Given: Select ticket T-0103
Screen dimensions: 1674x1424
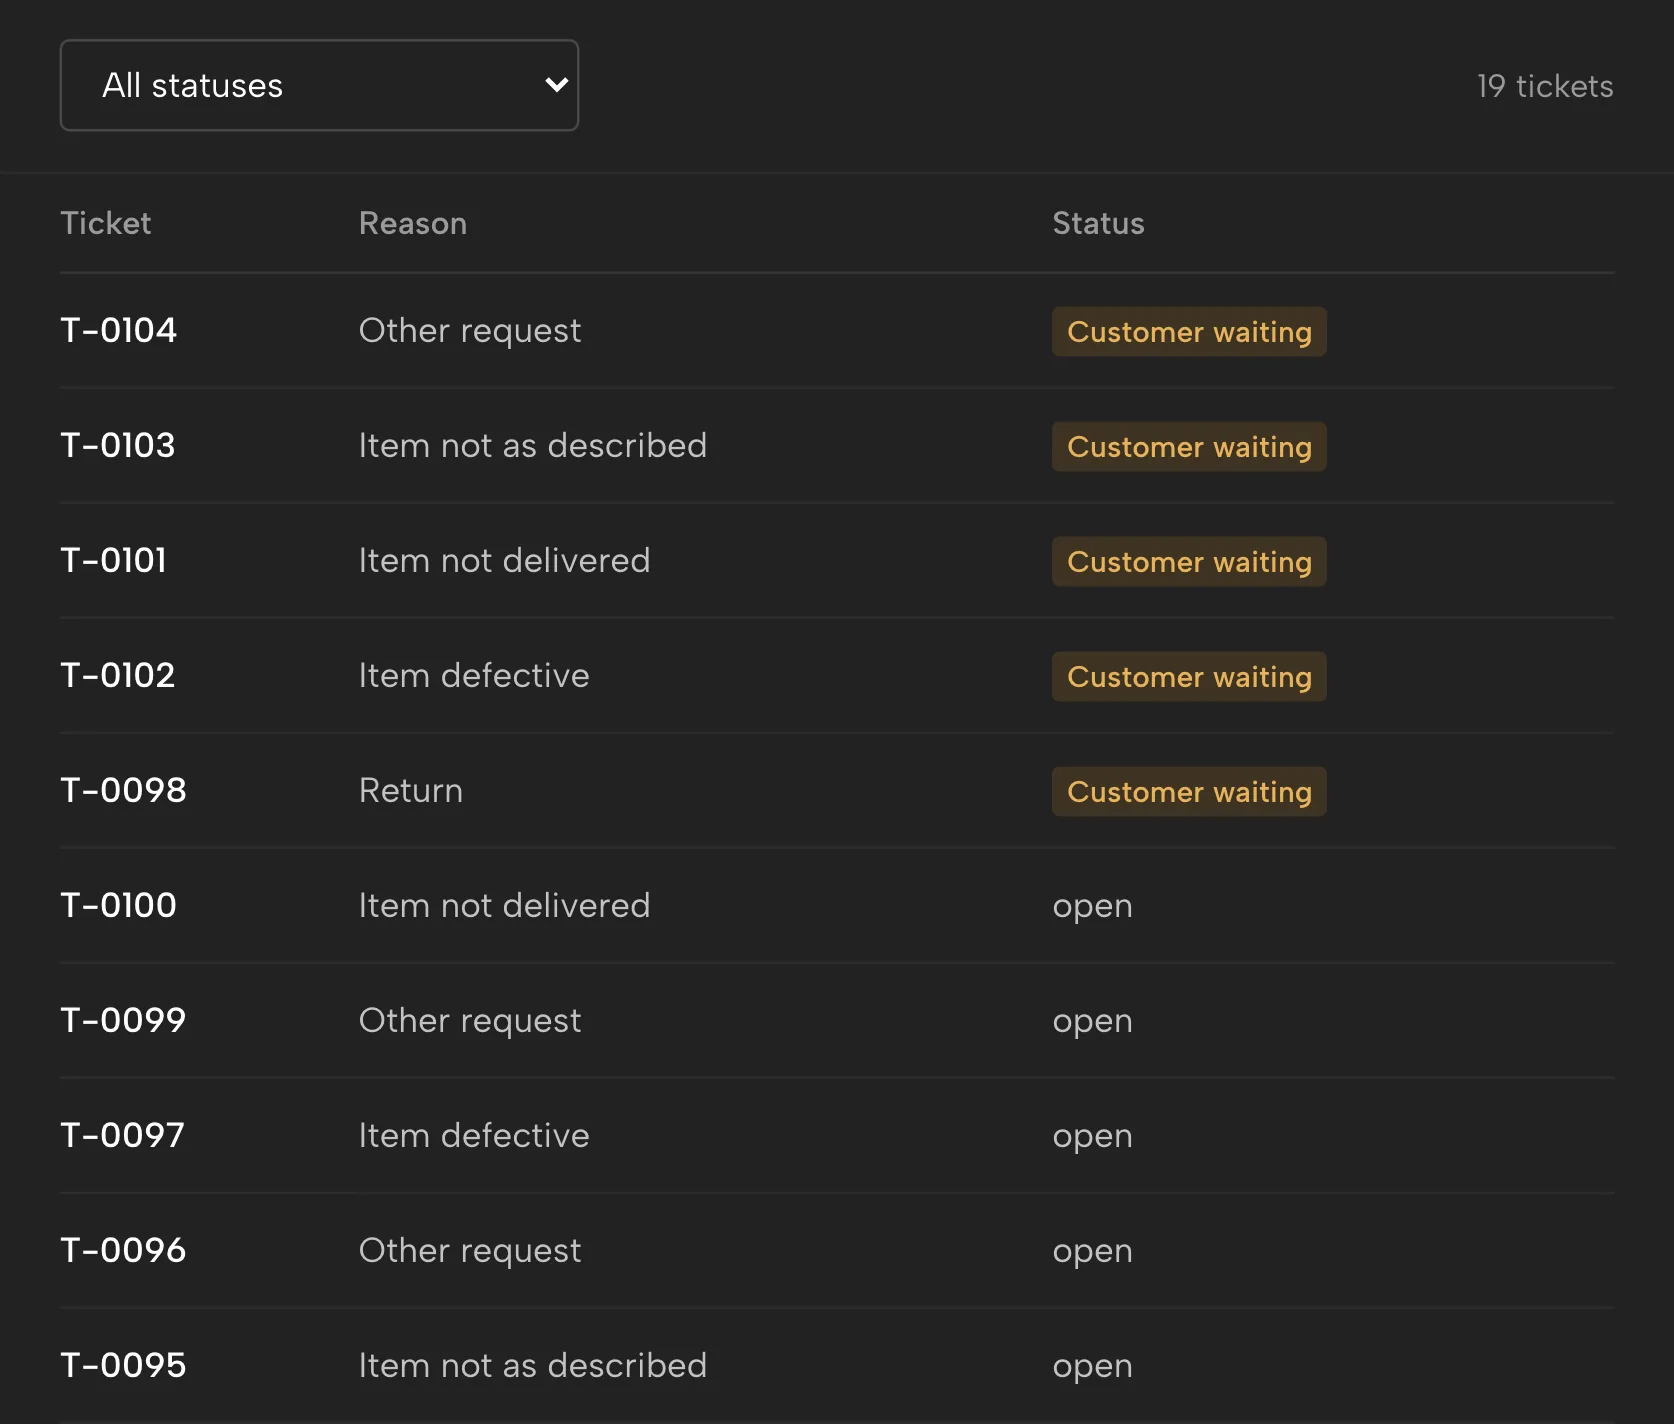Looking at the screenshot, I should pyautogui.click(x=117, y=445).
